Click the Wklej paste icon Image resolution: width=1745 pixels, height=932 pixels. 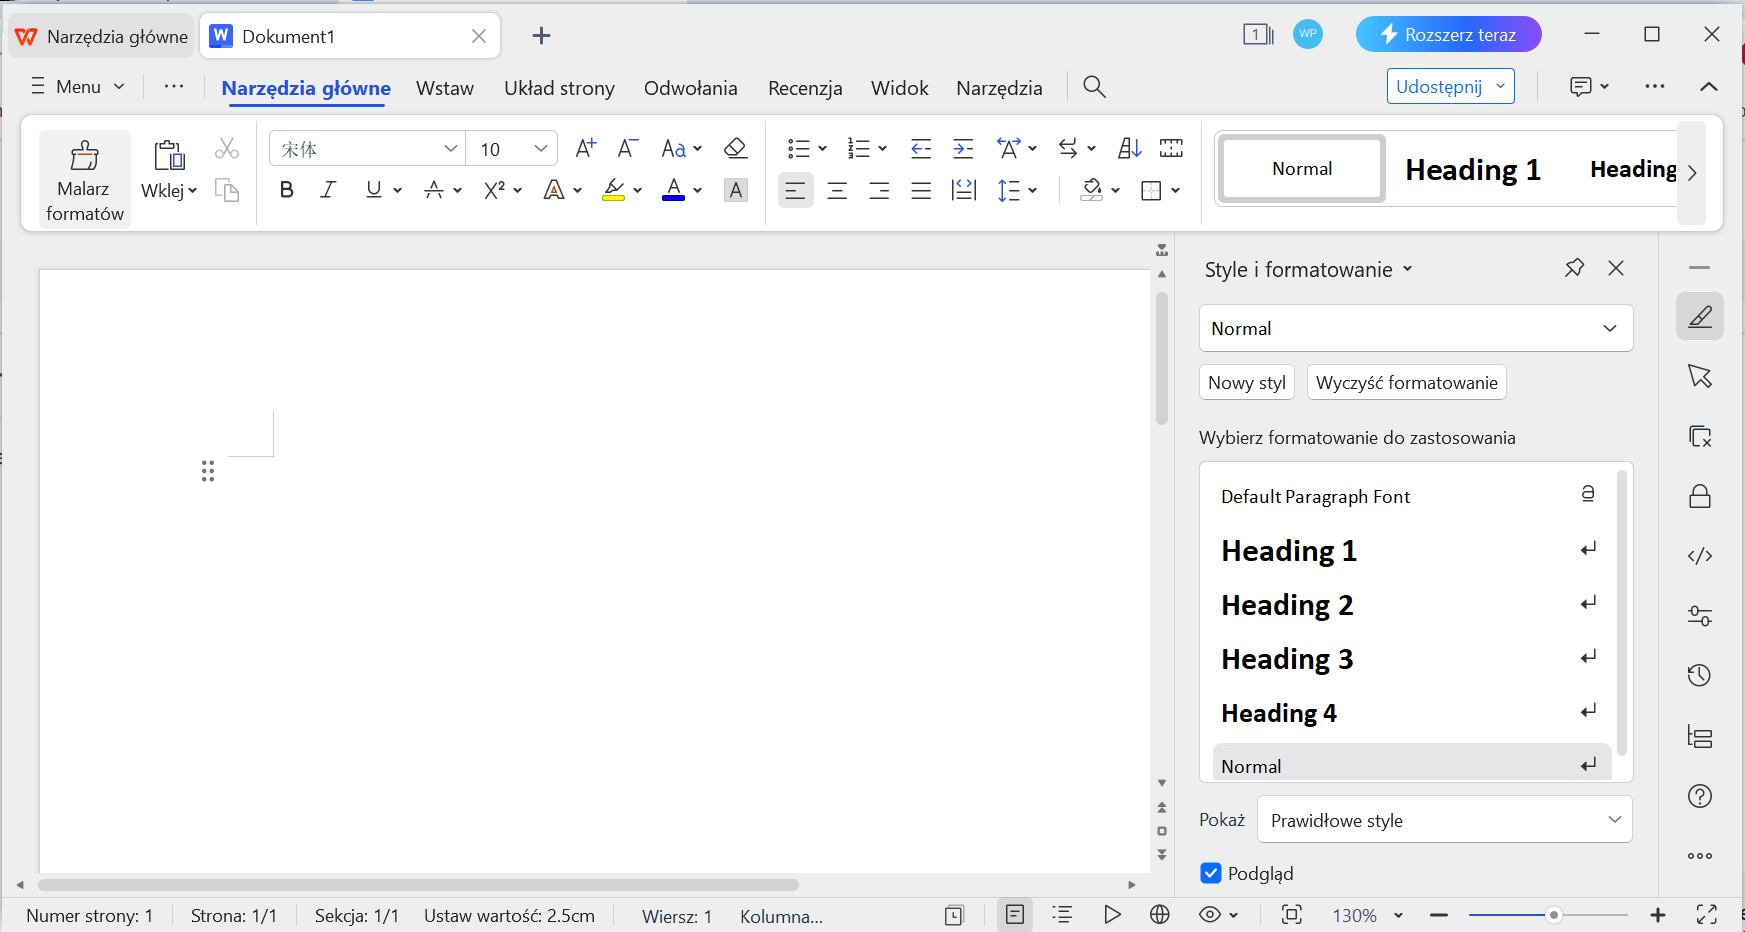(169, 155)
